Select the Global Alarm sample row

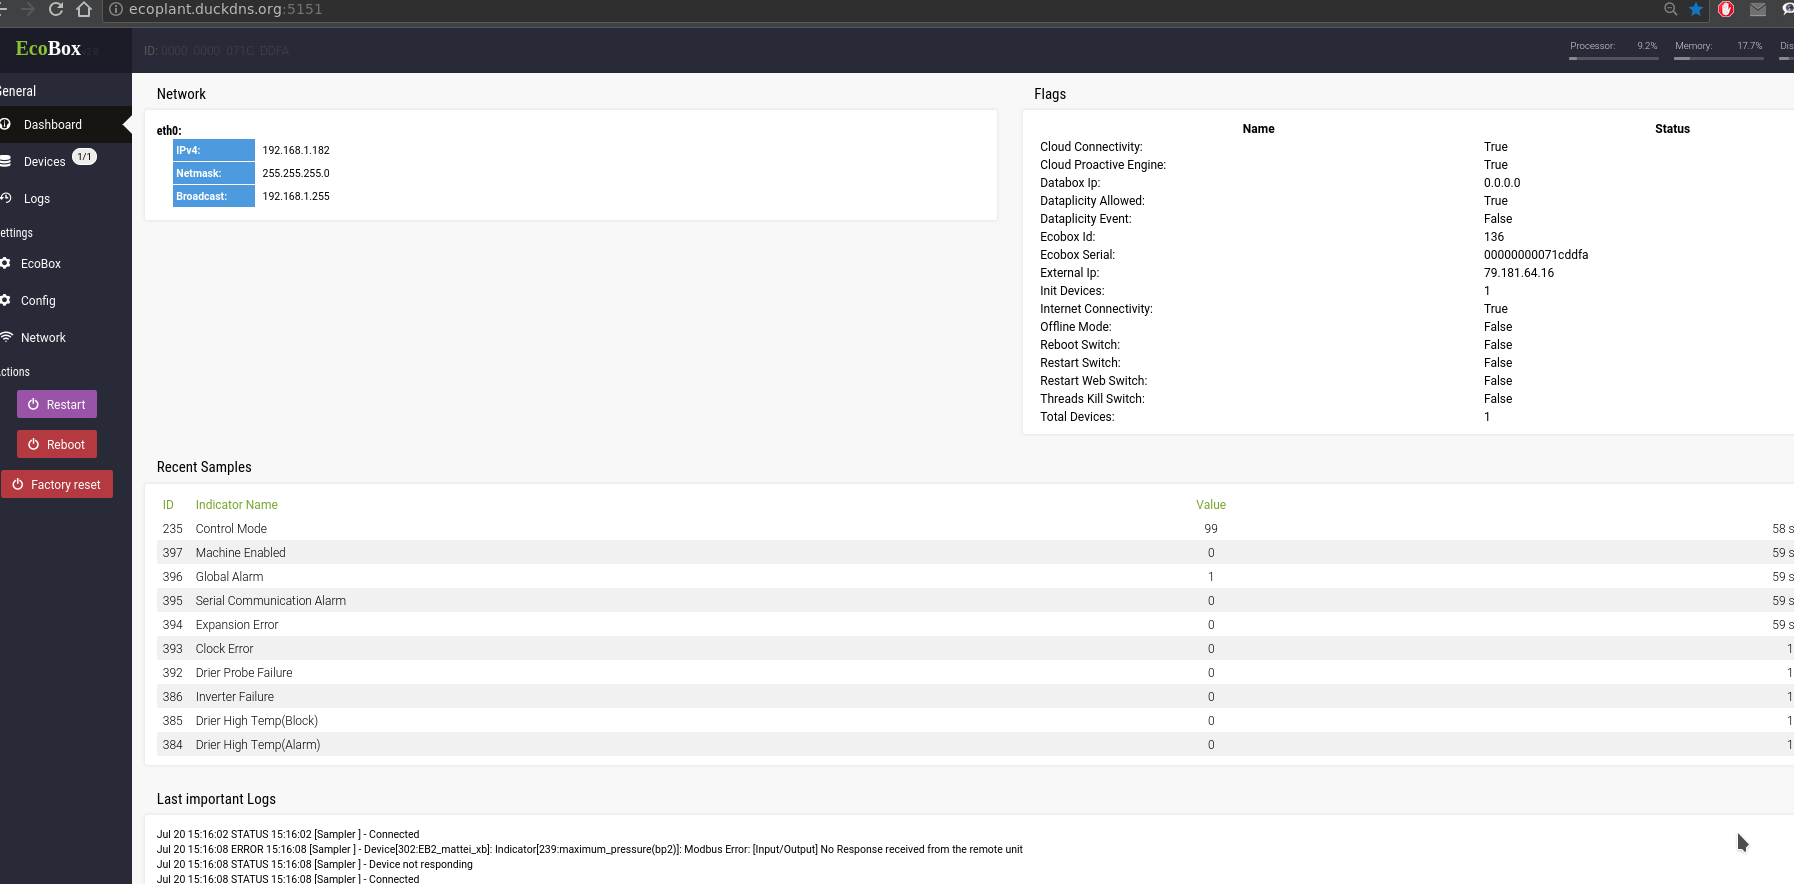(x=975, y=577)
